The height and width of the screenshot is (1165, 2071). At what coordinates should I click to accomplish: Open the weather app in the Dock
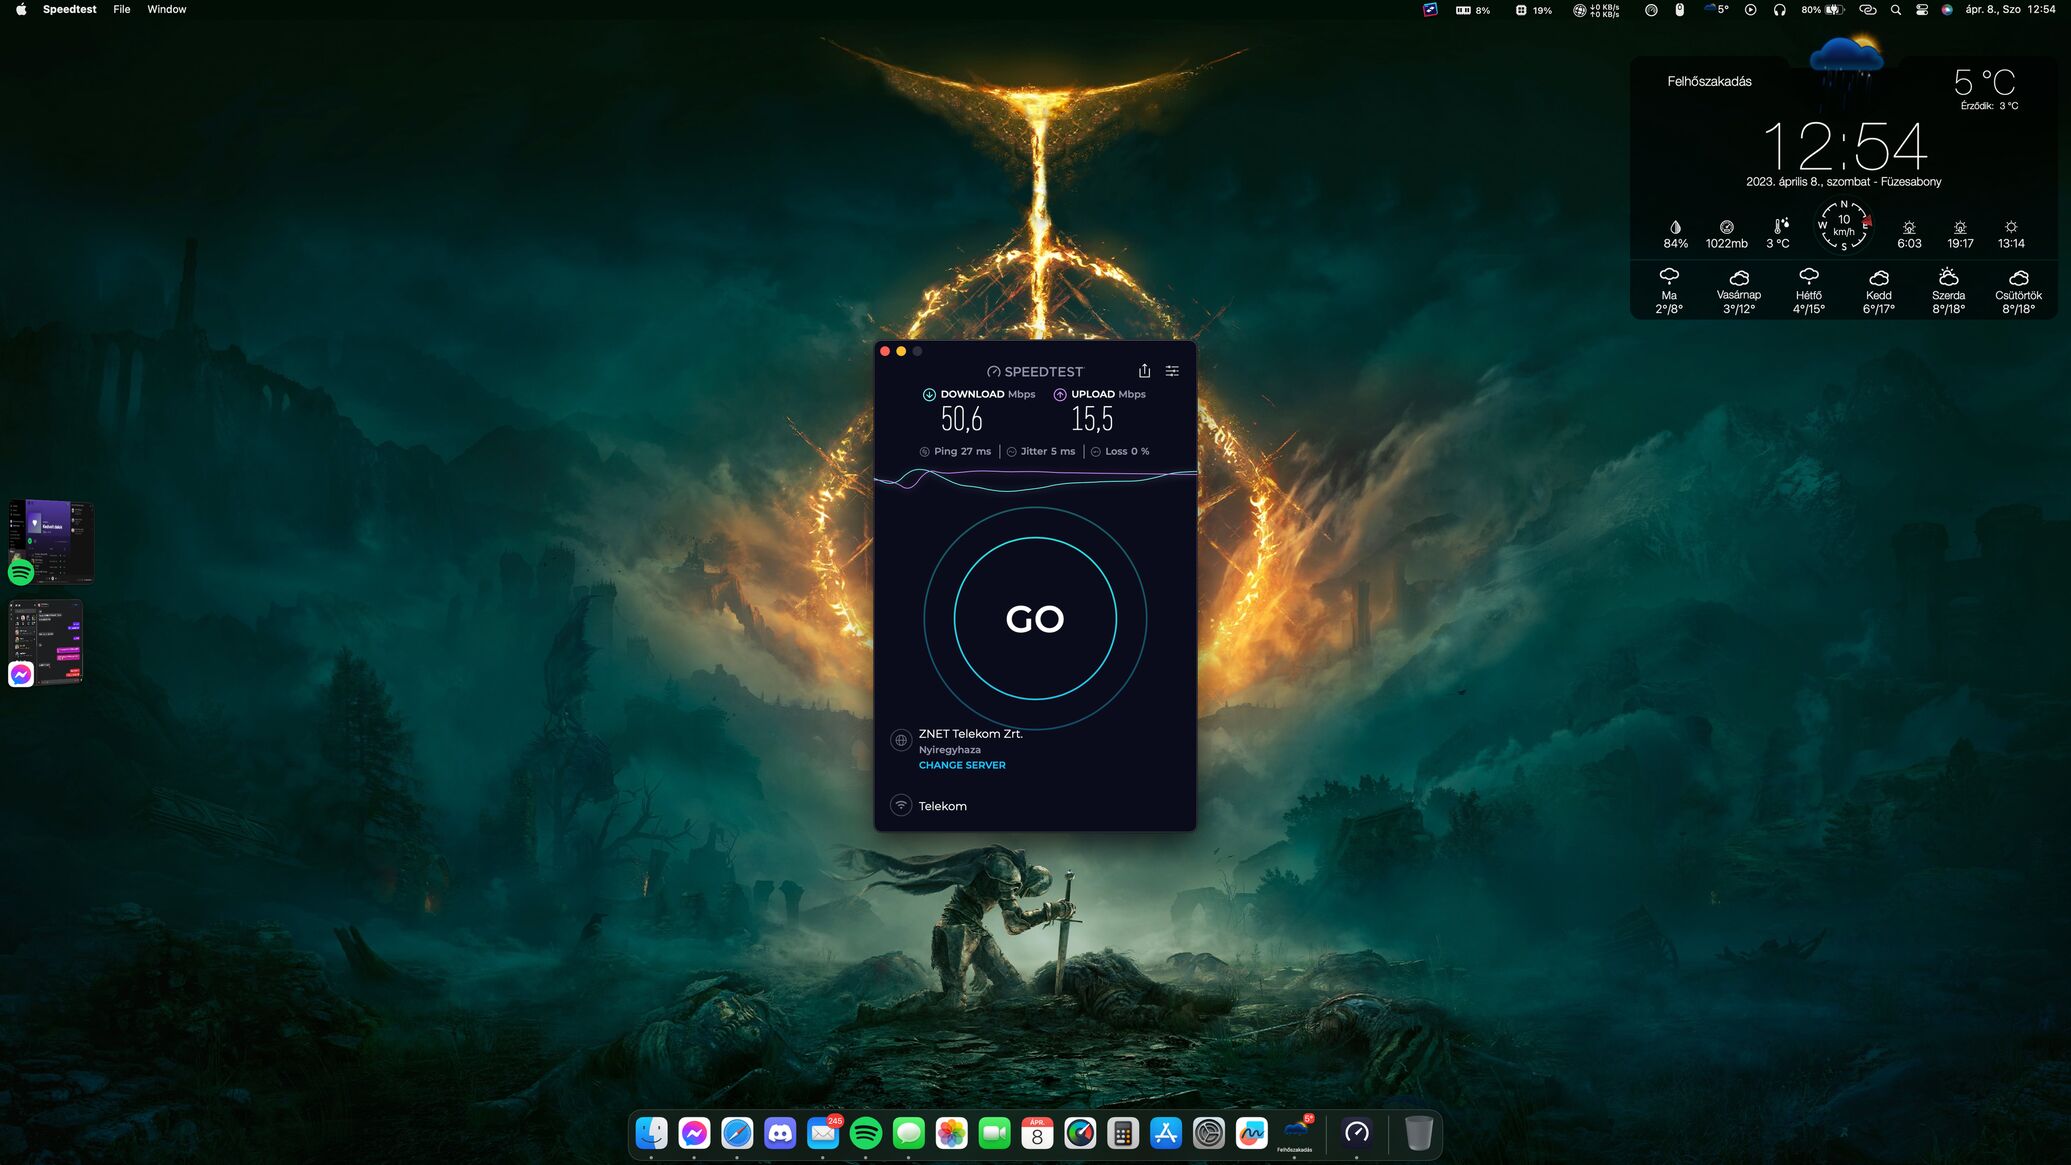pos(1295,1133)
